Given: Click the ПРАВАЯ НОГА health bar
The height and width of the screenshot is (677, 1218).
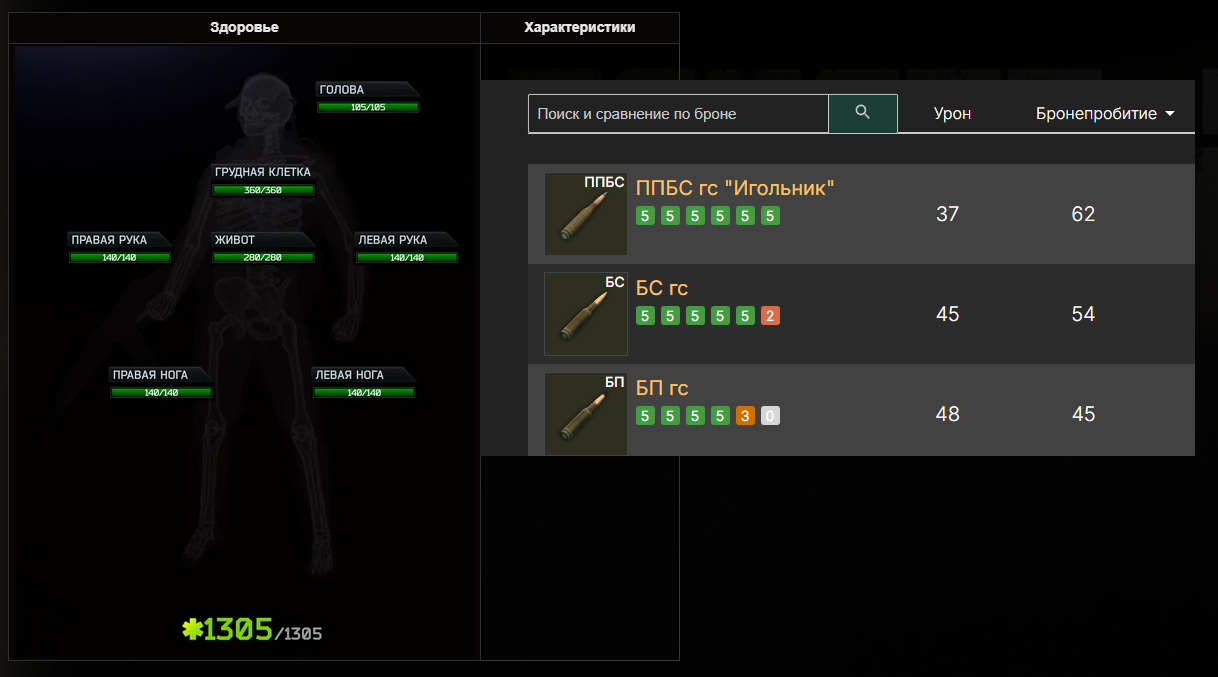Looking at the screenshot, I should tap(161, 392).
